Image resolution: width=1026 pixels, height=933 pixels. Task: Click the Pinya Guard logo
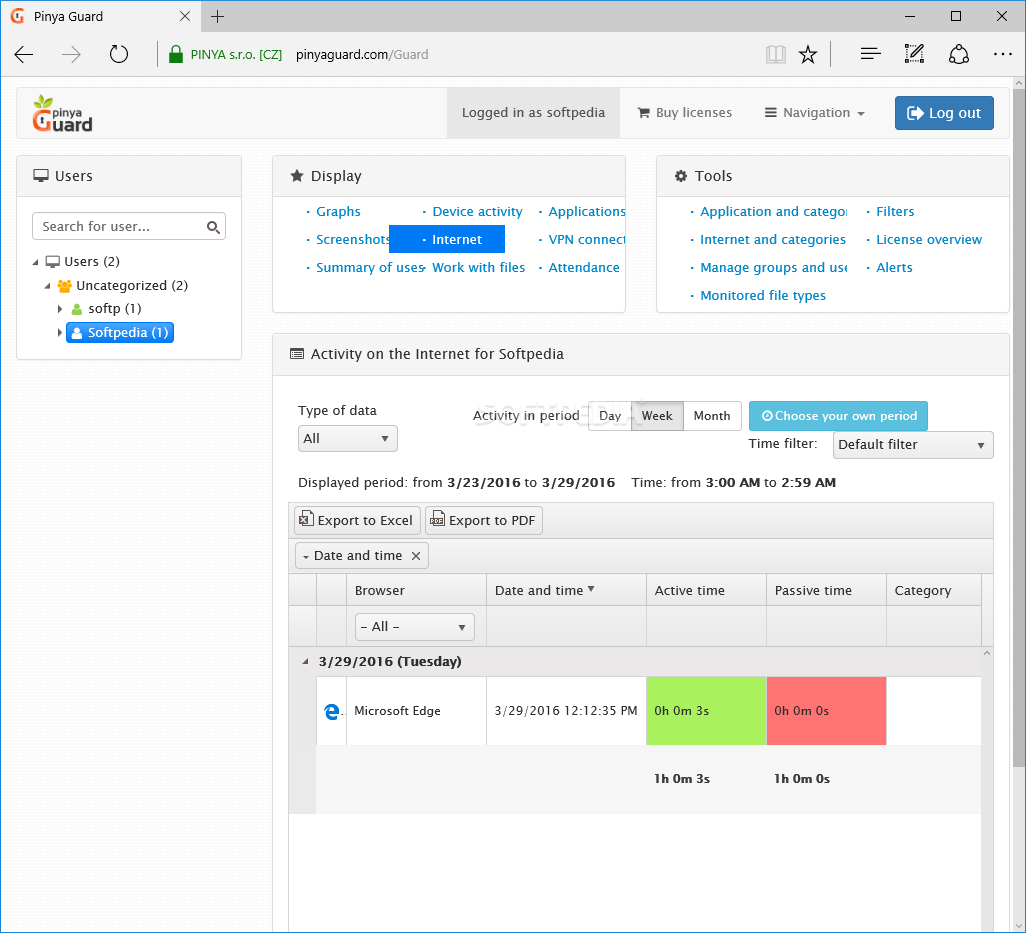click(63, 113)
